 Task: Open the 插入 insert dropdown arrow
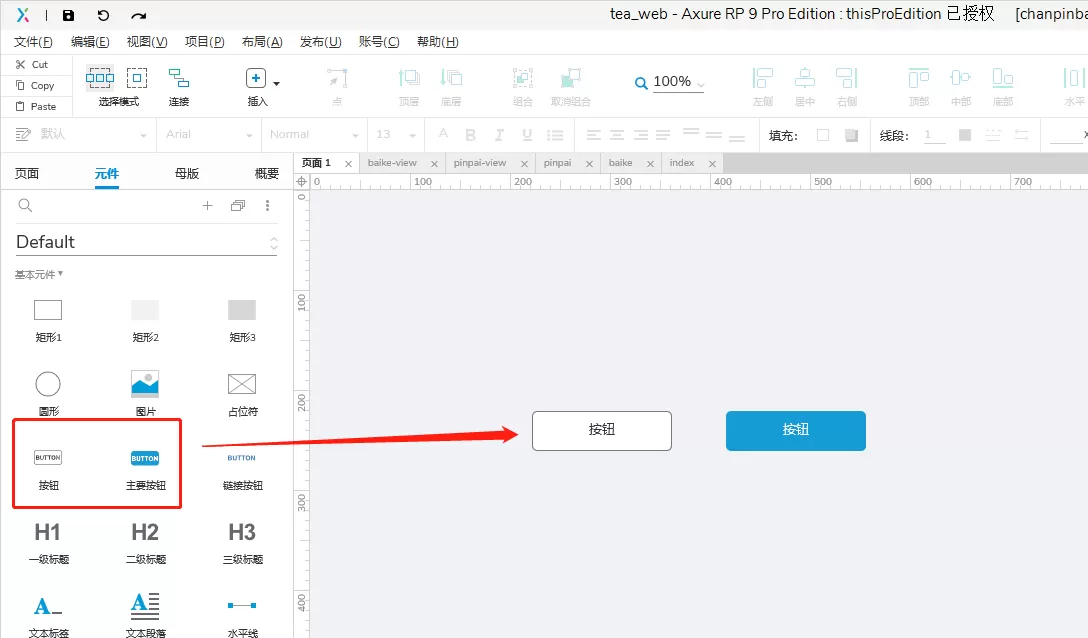pyautogui.click(x=276, y=83)
